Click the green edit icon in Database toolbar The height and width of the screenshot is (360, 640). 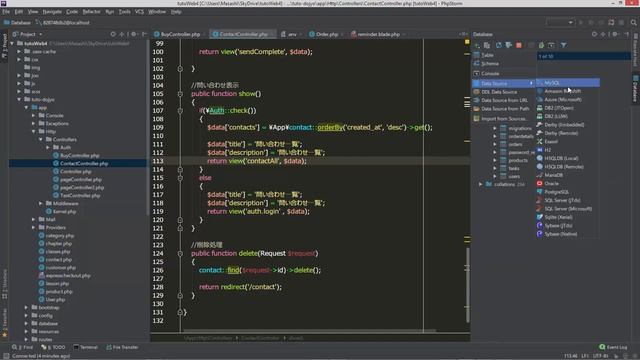pyautogui.click(x=541, y=45)
